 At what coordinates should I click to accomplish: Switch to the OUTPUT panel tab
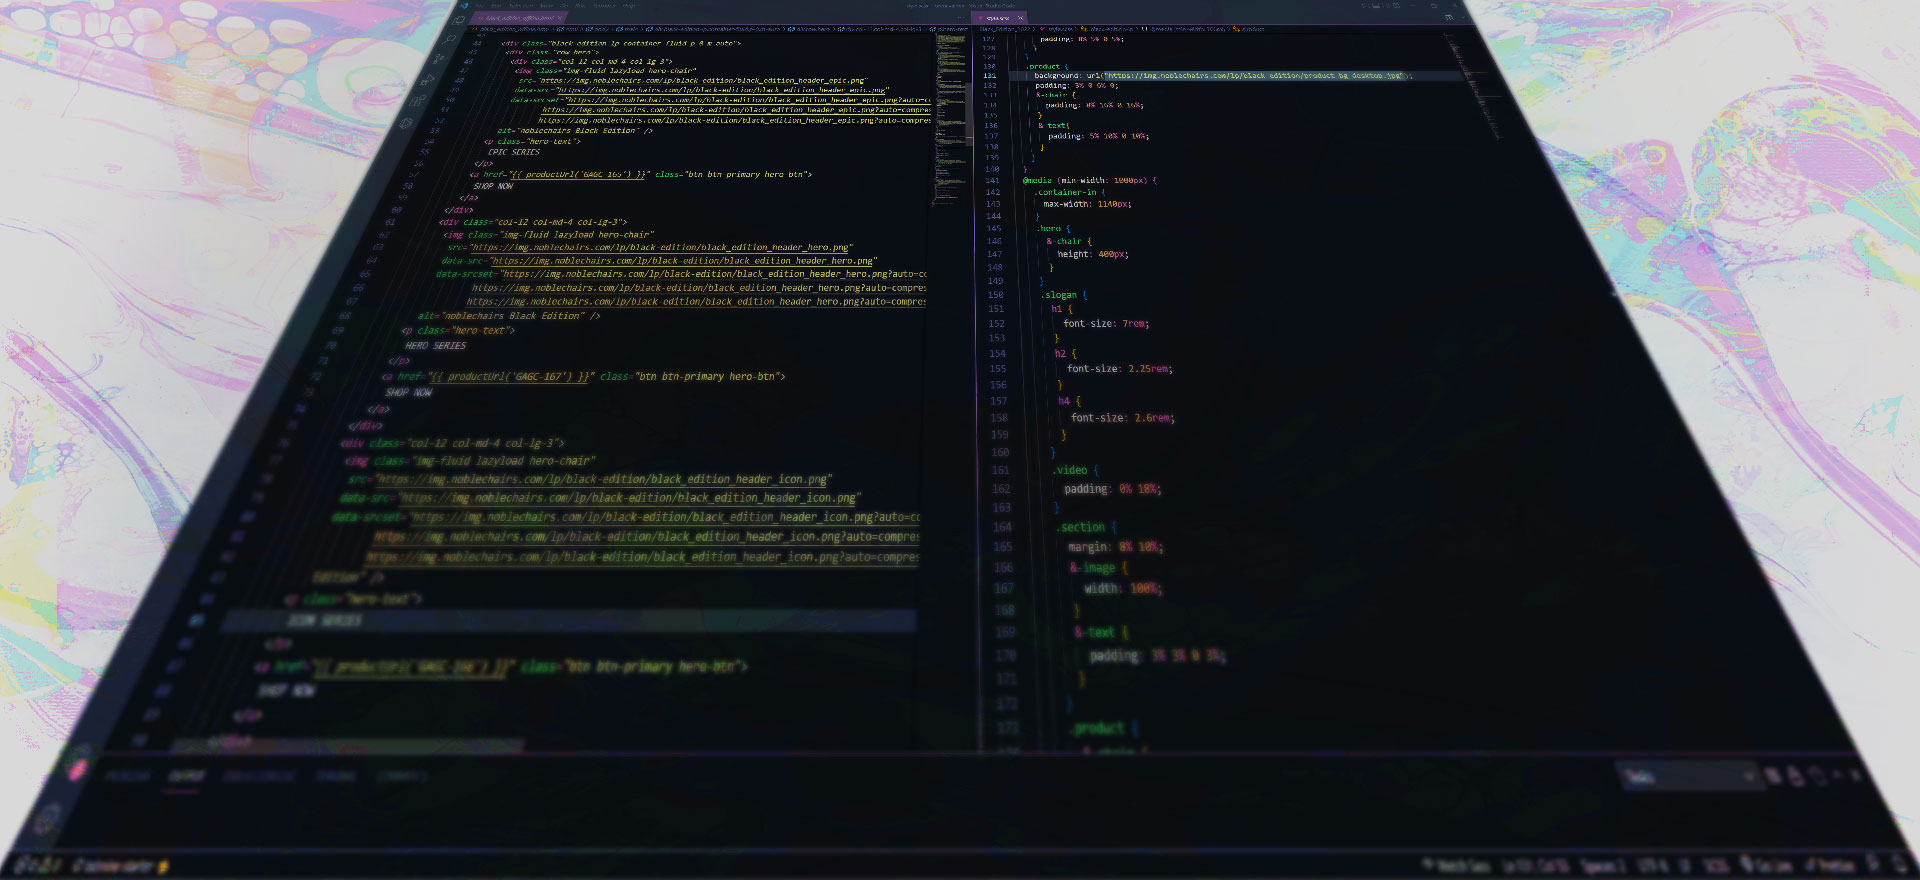pos(186,776)
